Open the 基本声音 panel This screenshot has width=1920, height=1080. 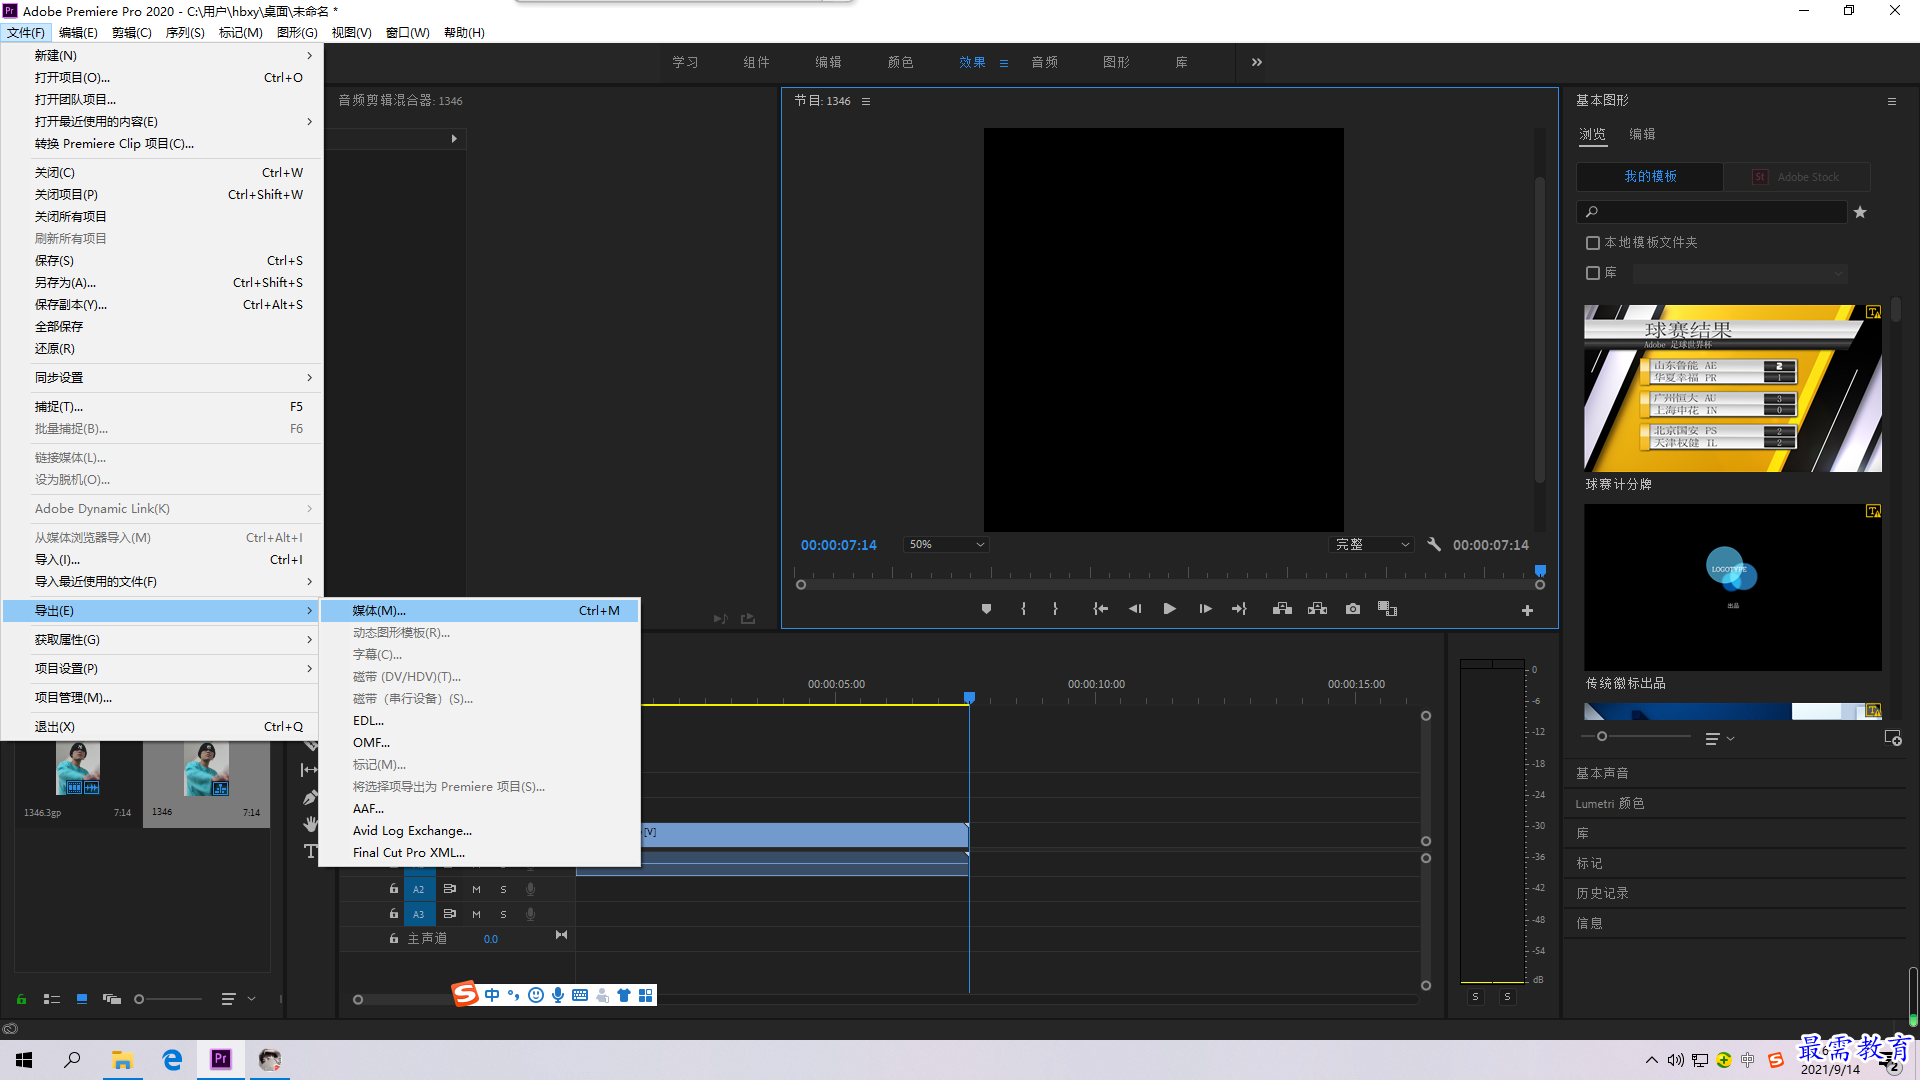pyautogui.click(x=1602, y=773)
